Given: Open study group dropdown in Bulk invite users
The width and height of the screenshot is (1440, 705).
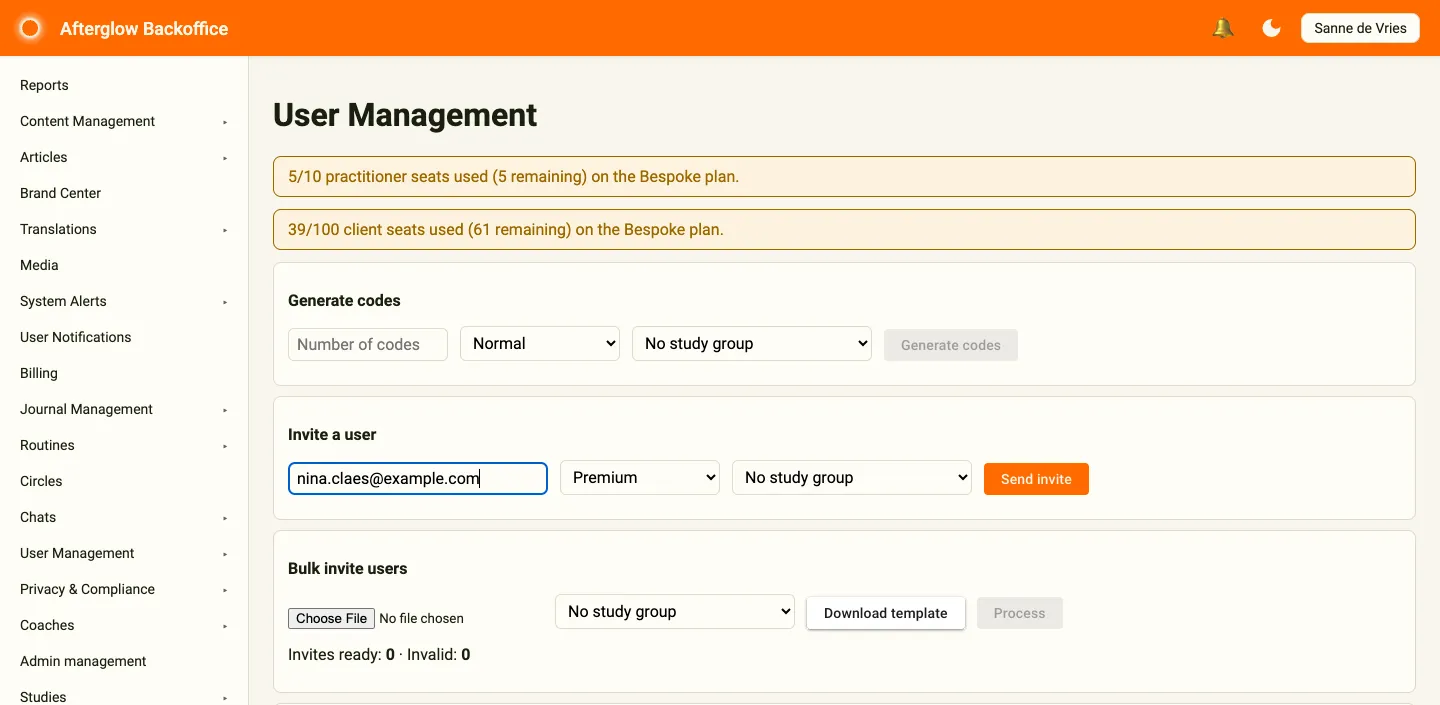Looking at the screenshot, I should pos(675,612).
